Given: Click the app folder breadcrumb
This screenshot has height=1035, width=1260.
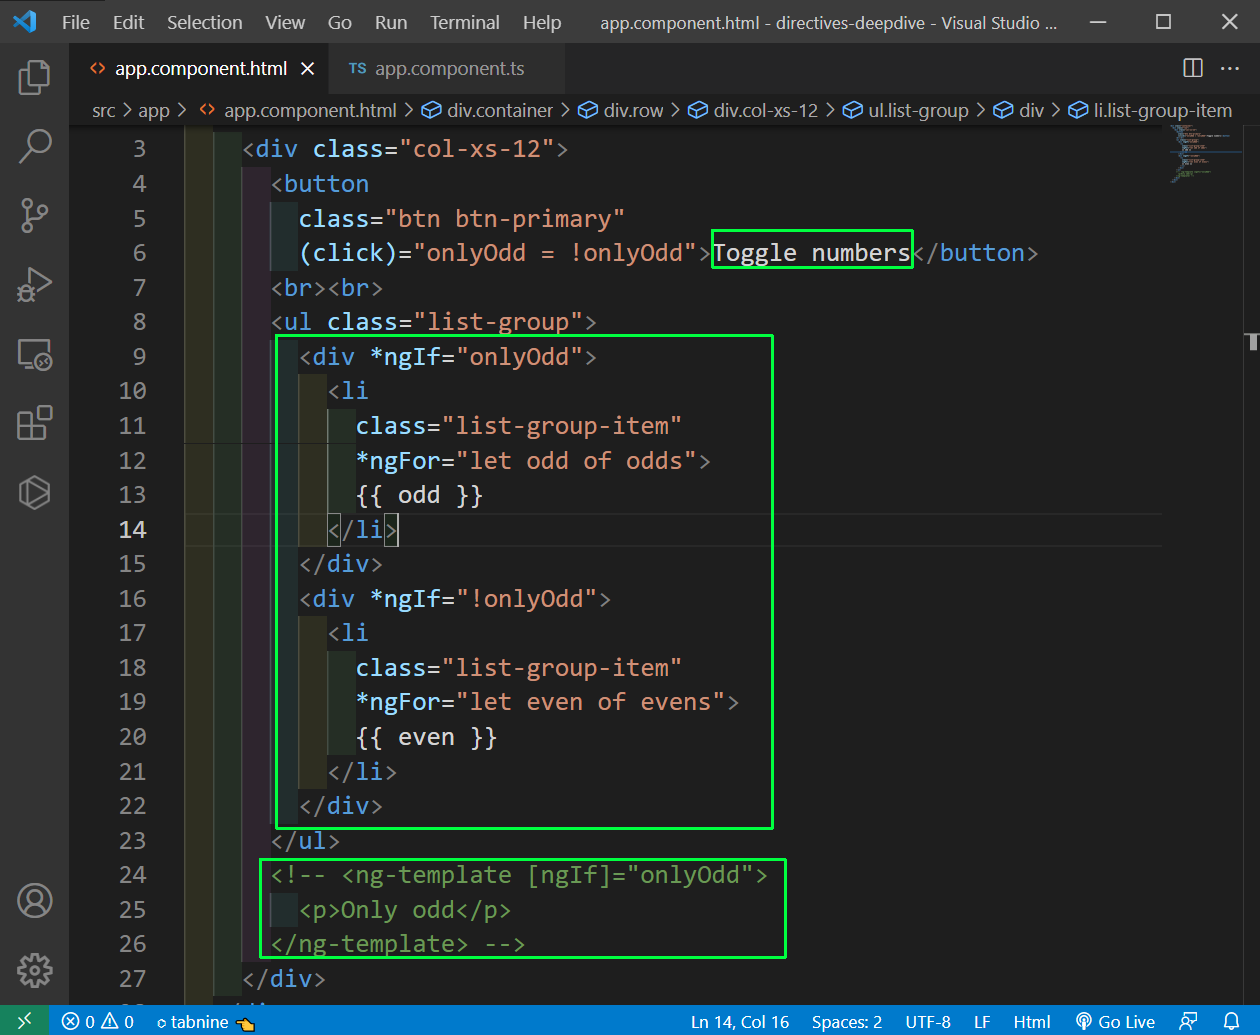Looking at the screenshot, I should [x=154, y=110].
